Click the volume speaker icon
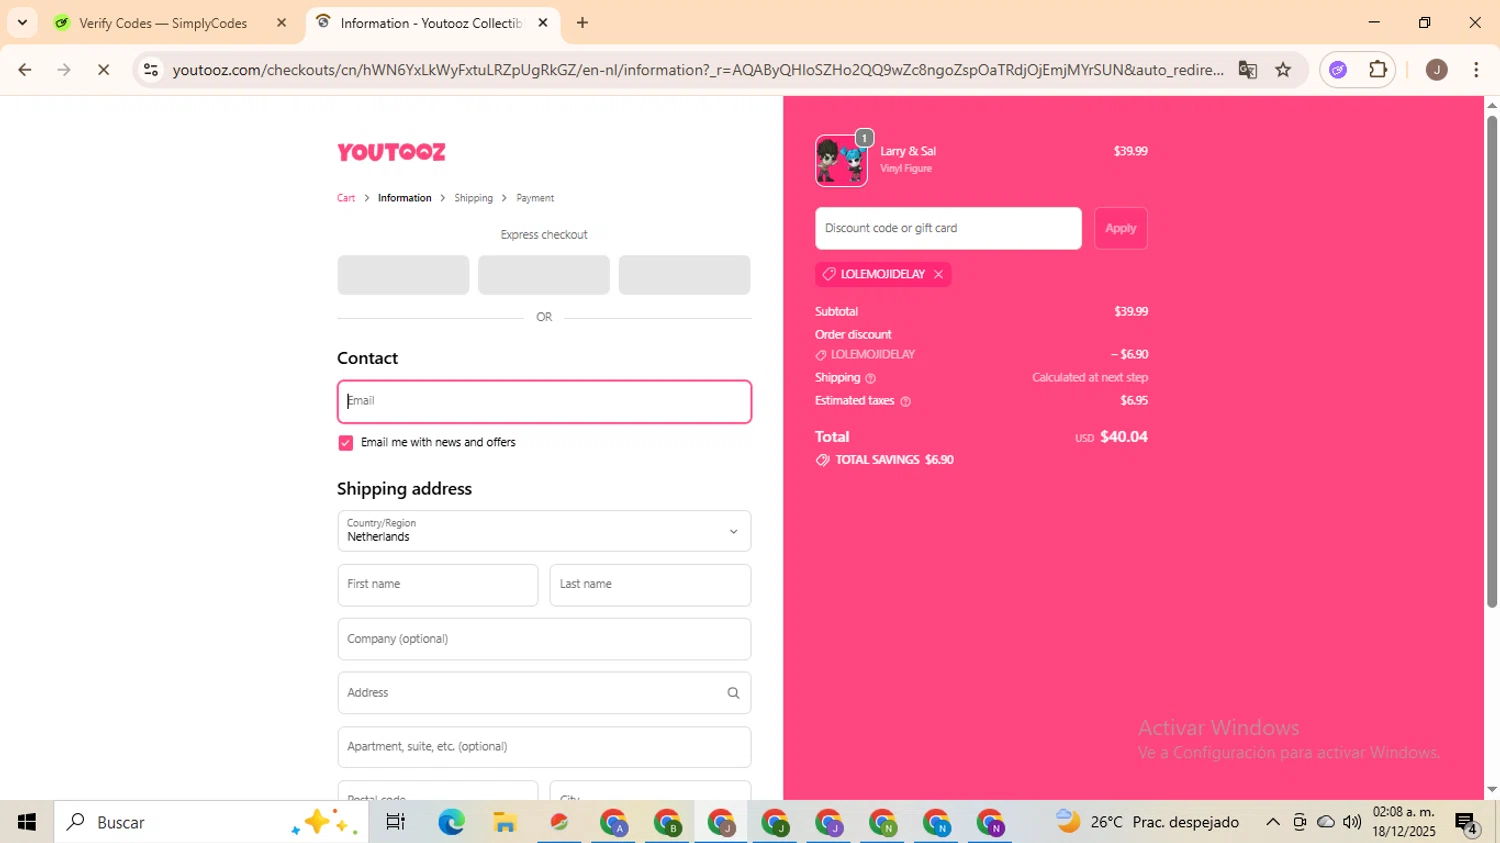Image resolution: width=1500 pixels, height=843 pixels. [1352, 822]
